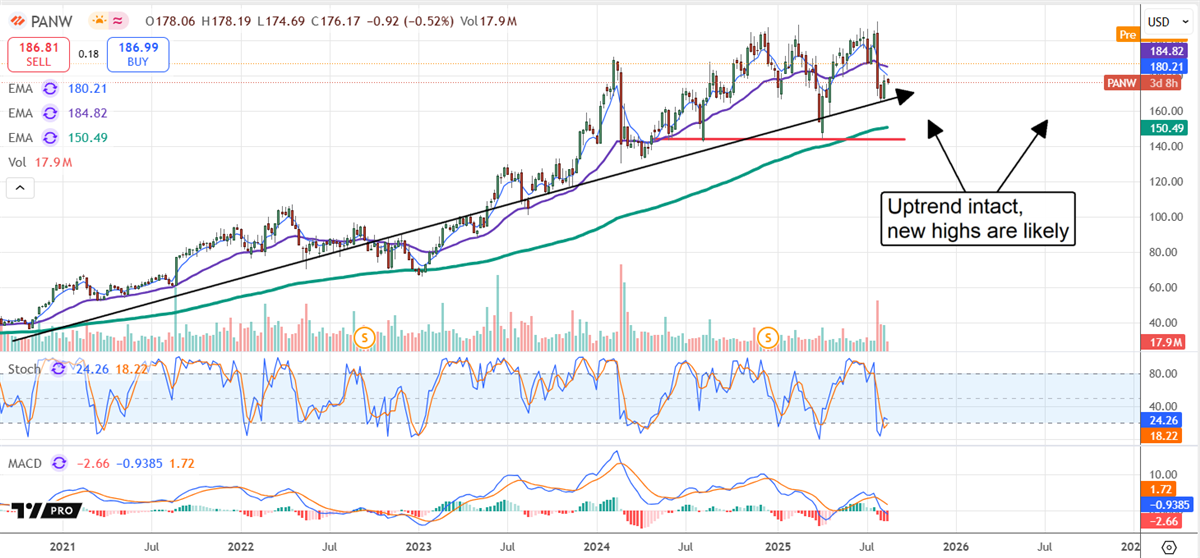Click the 0.18 spread value
Image resolution: width=1200 pixels, height=558 pixels.
[88, 56]
